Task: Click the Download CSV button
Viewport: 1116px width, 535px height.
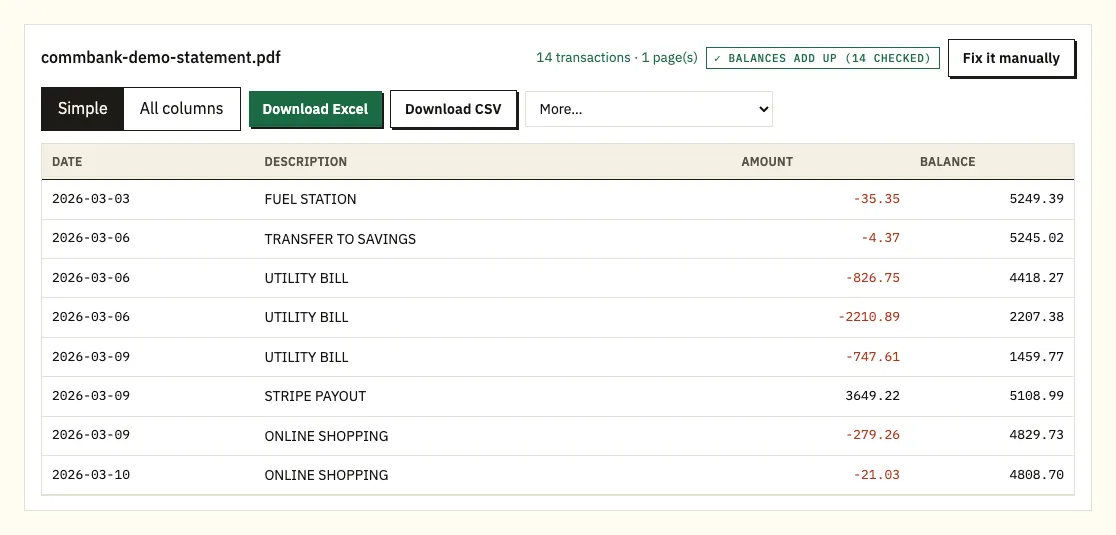Action: tap(453, 109)
